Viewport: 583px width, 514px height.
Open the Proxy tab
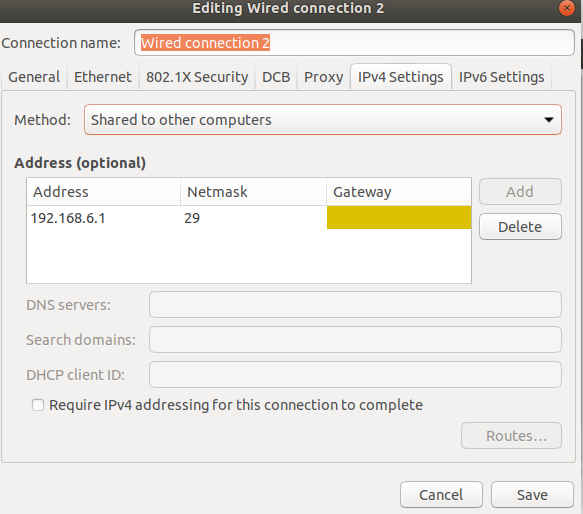pyautogui.click(x=323, y=77)
